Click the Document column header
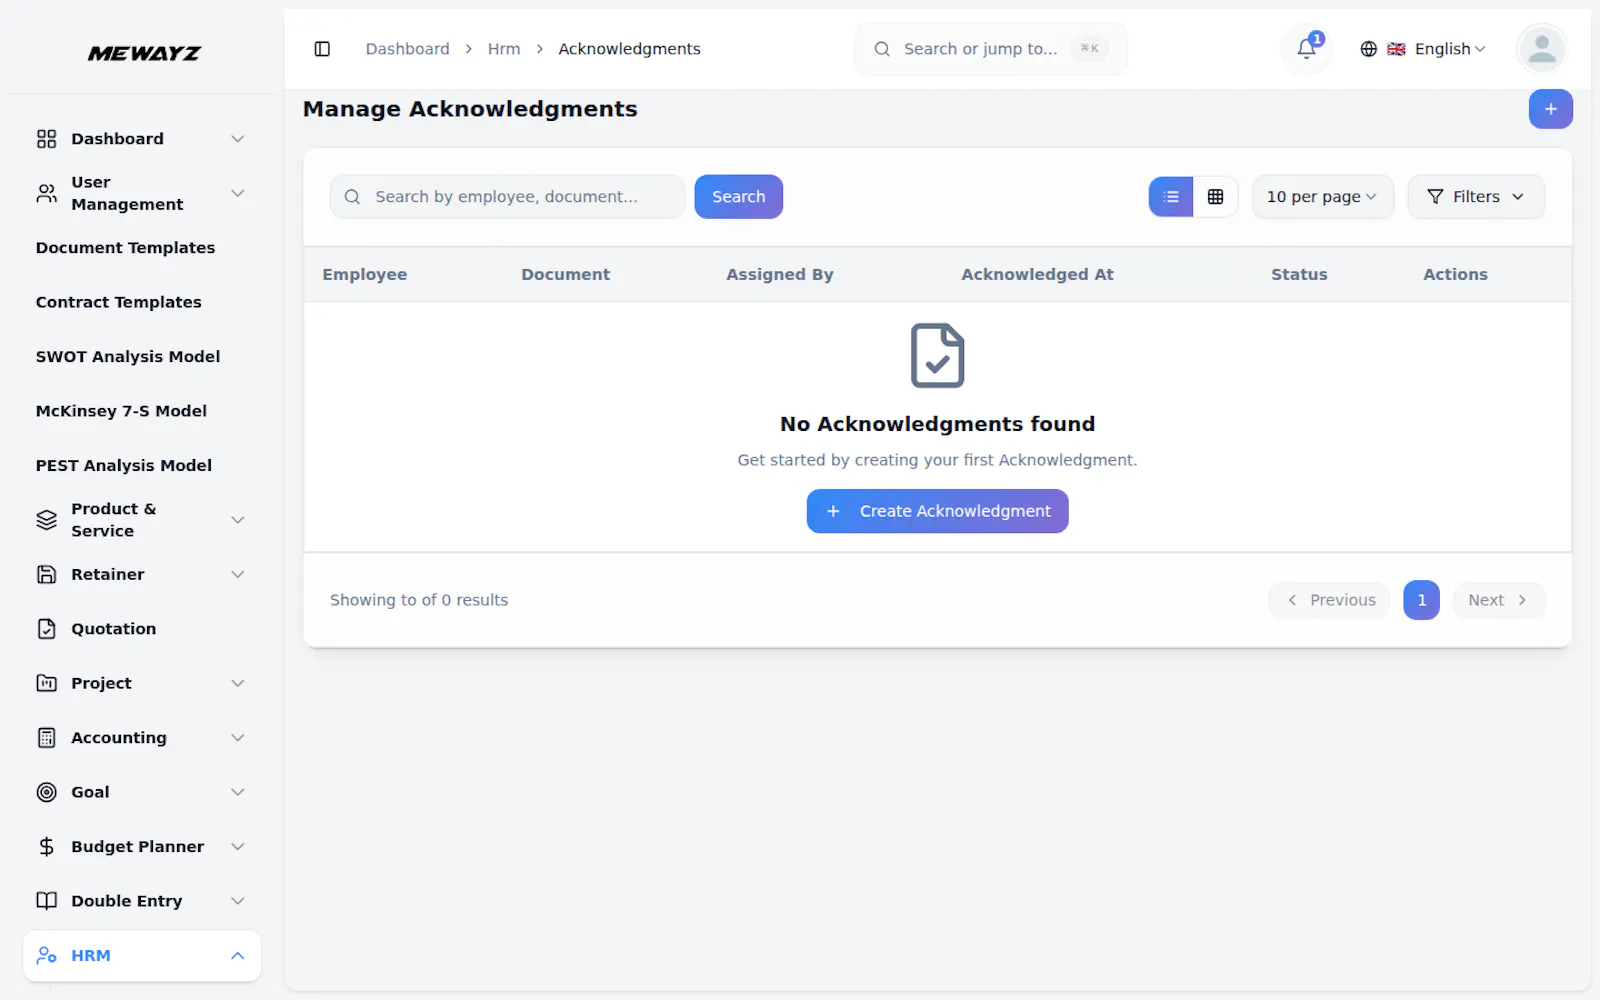The width and height of the screenshot is (1600, 1000). click(x=565, y=274)
